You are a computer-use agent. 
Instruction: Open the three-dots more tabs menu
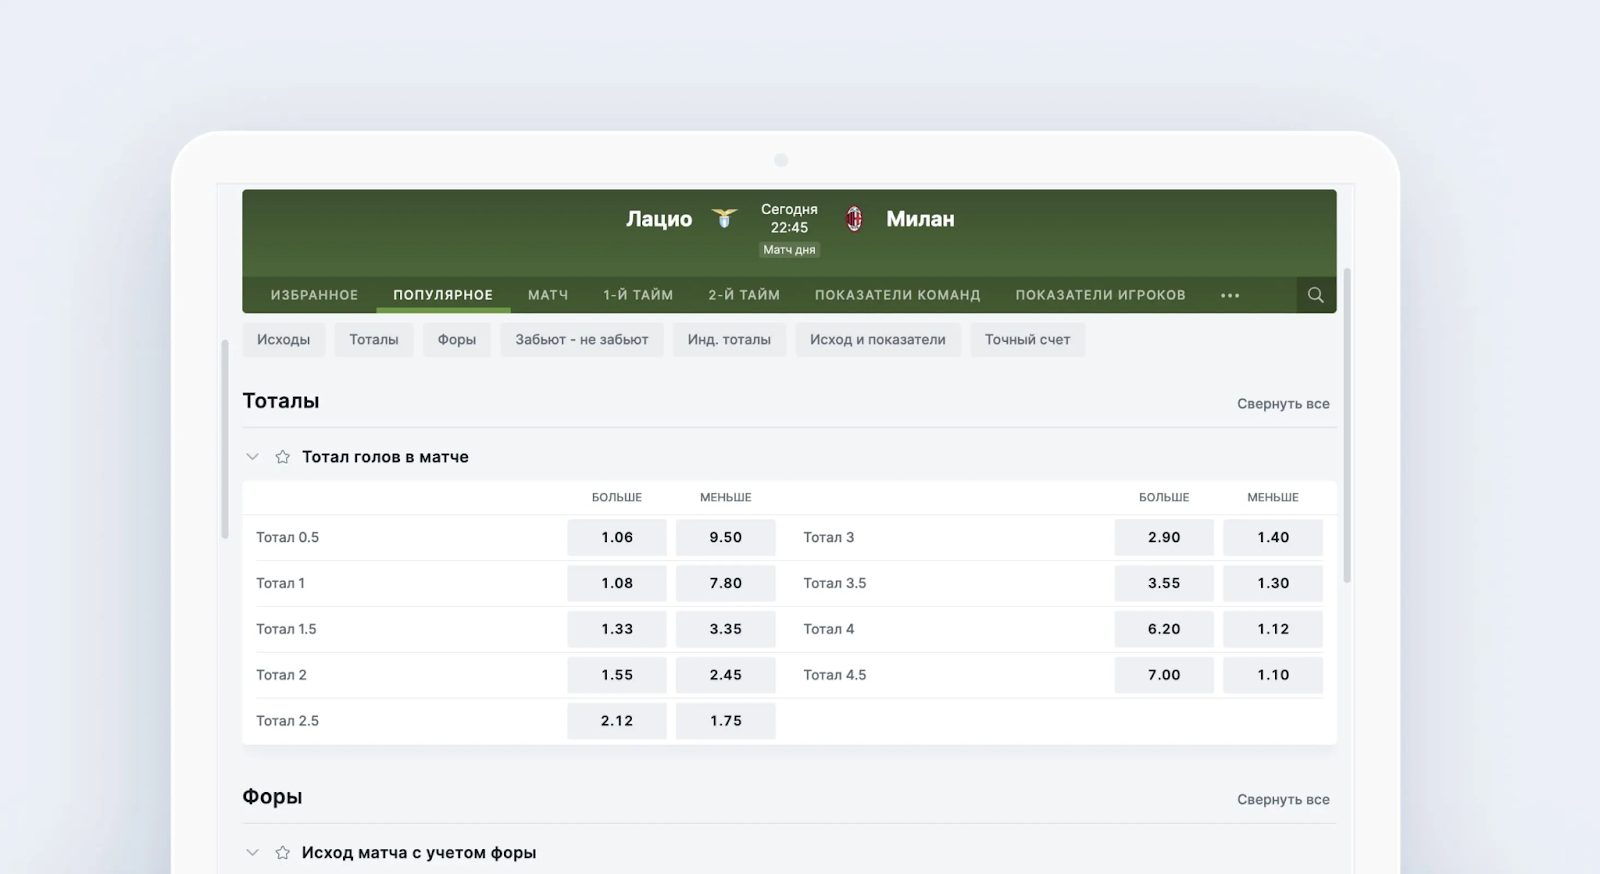coord(1230,295)
